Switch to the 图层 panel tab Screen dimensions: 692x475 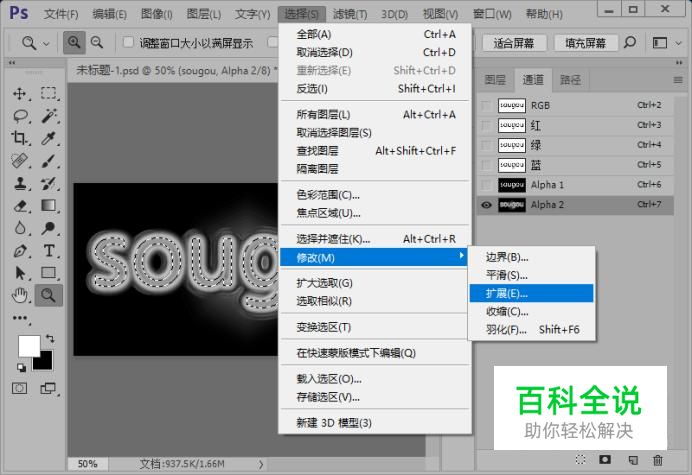coord(495,80)
